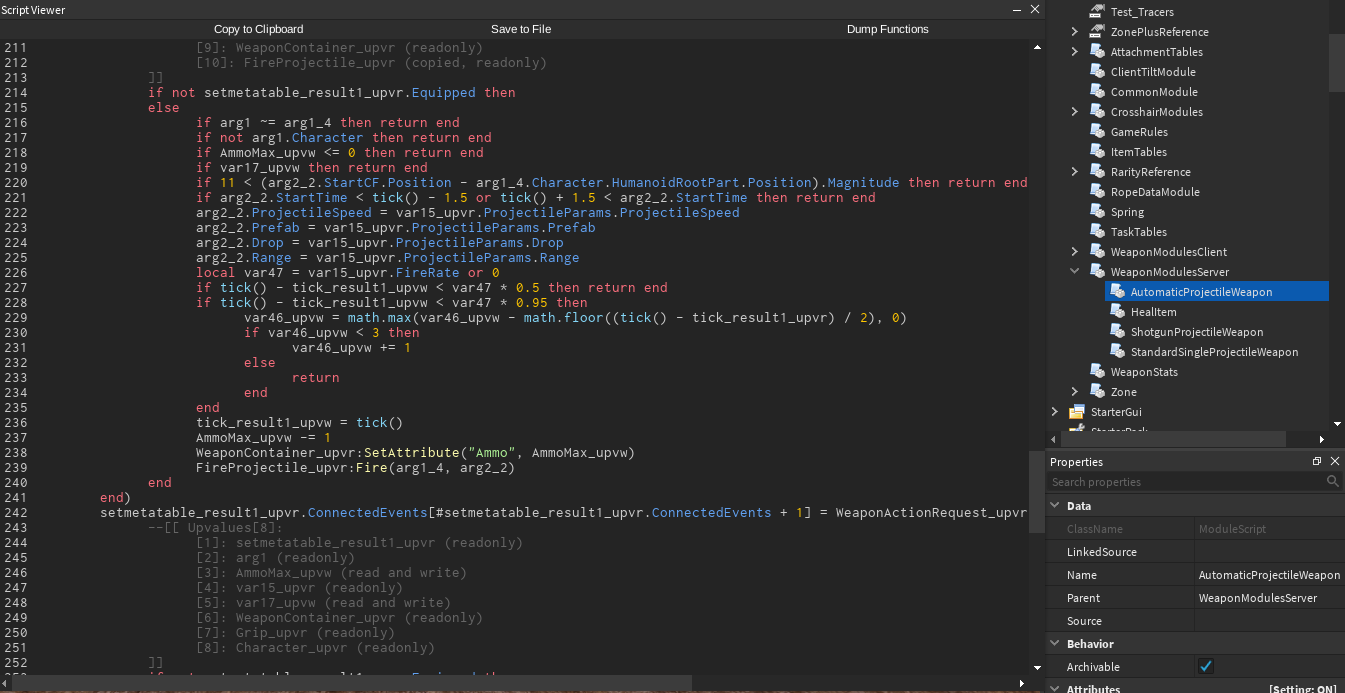Click the RarityReference module icon
1345x693 pixels.
pyautogui.click(x=1096, y=172)
